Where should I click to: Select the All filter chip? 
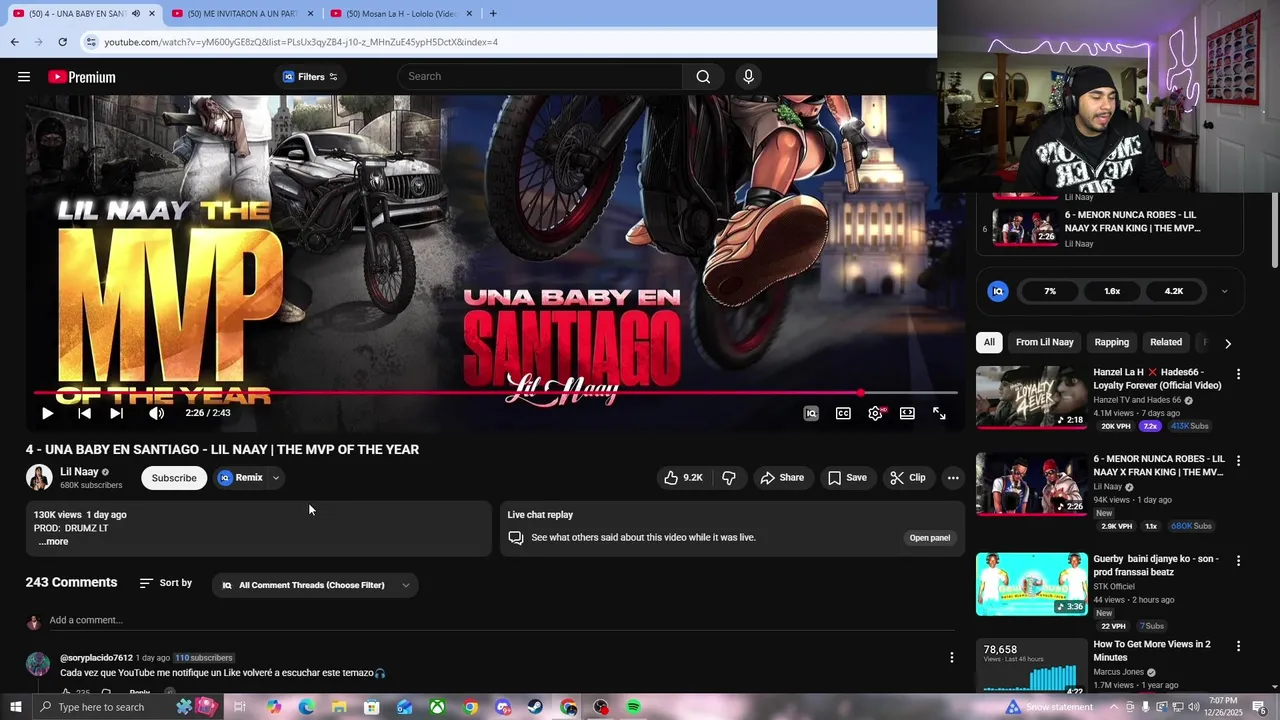[989, 342]
